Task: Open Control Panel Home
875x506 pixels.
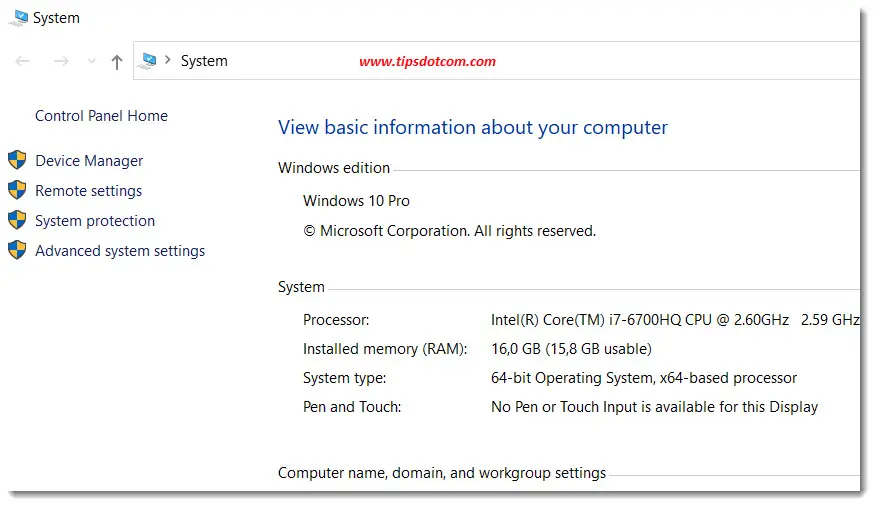Action: coord(102,115)
